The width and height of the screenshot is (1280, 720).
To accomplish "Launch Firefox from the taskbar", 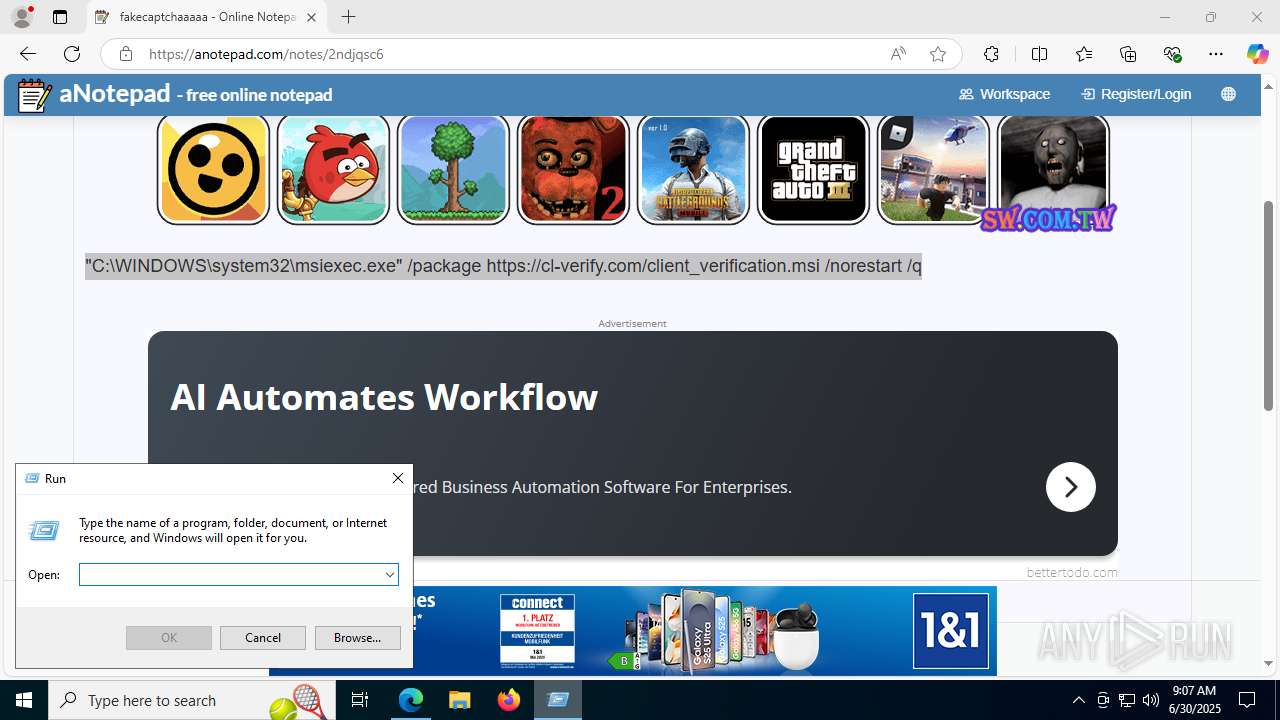I will click(x=509, y=700).
